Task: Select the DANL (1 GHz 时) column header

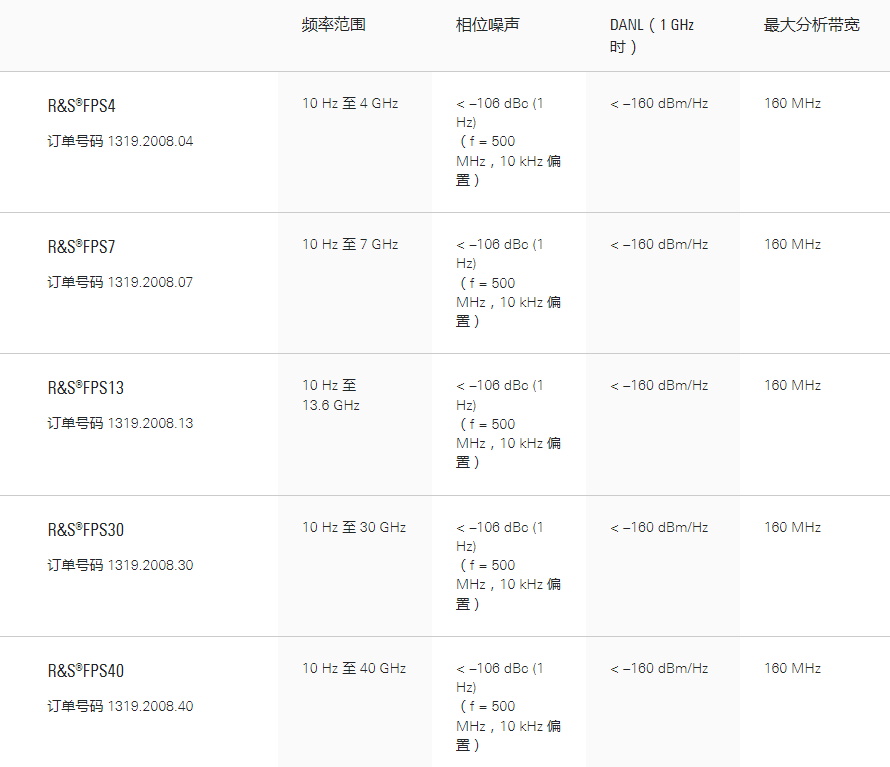Action: pos(651,35)
